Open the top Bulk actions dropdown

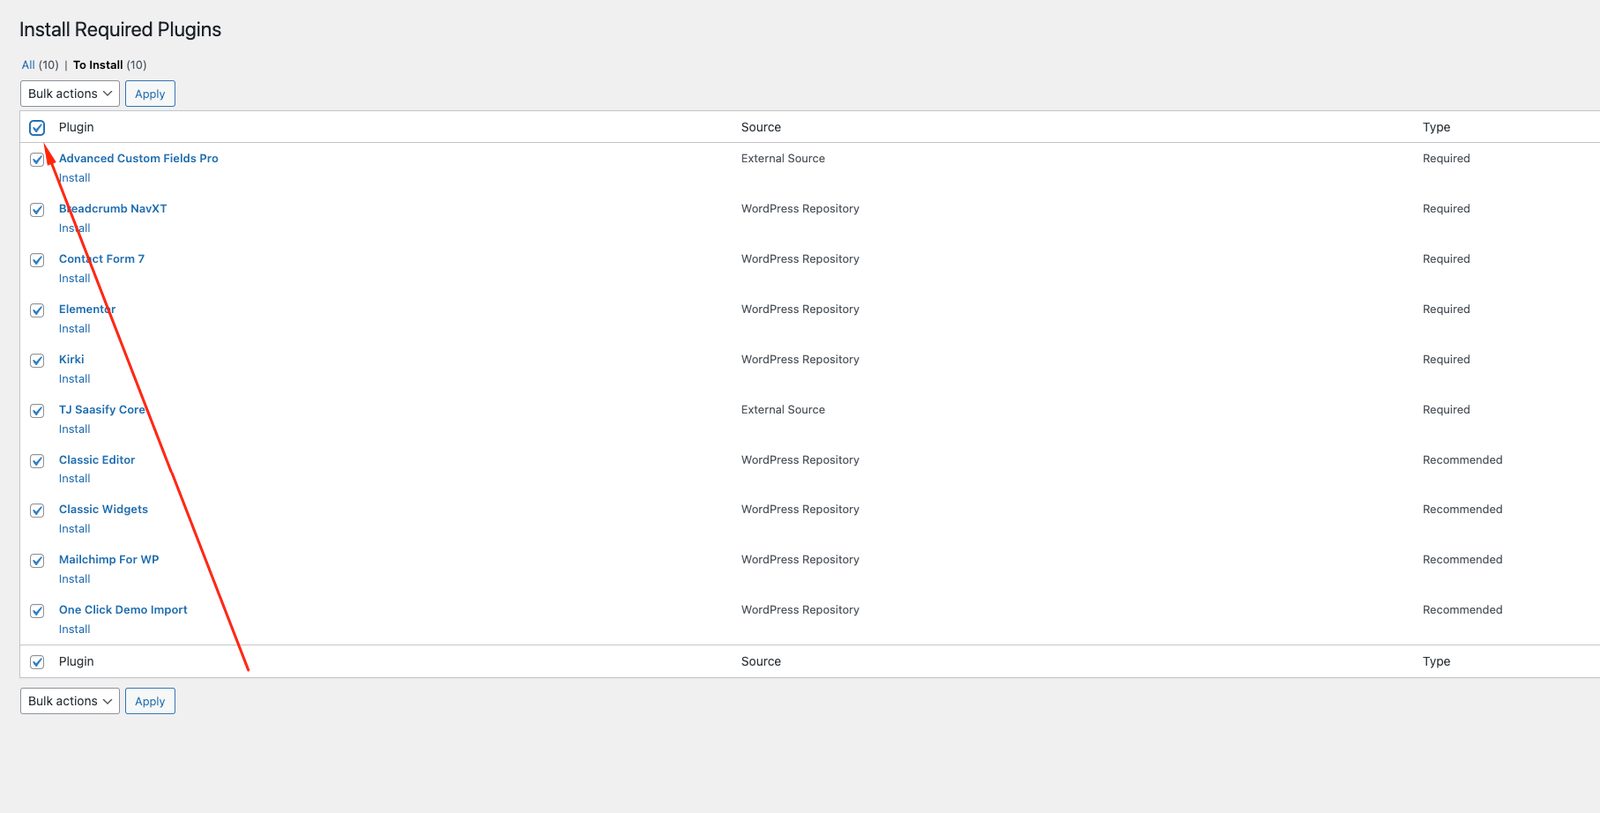(x=70, y=94)
